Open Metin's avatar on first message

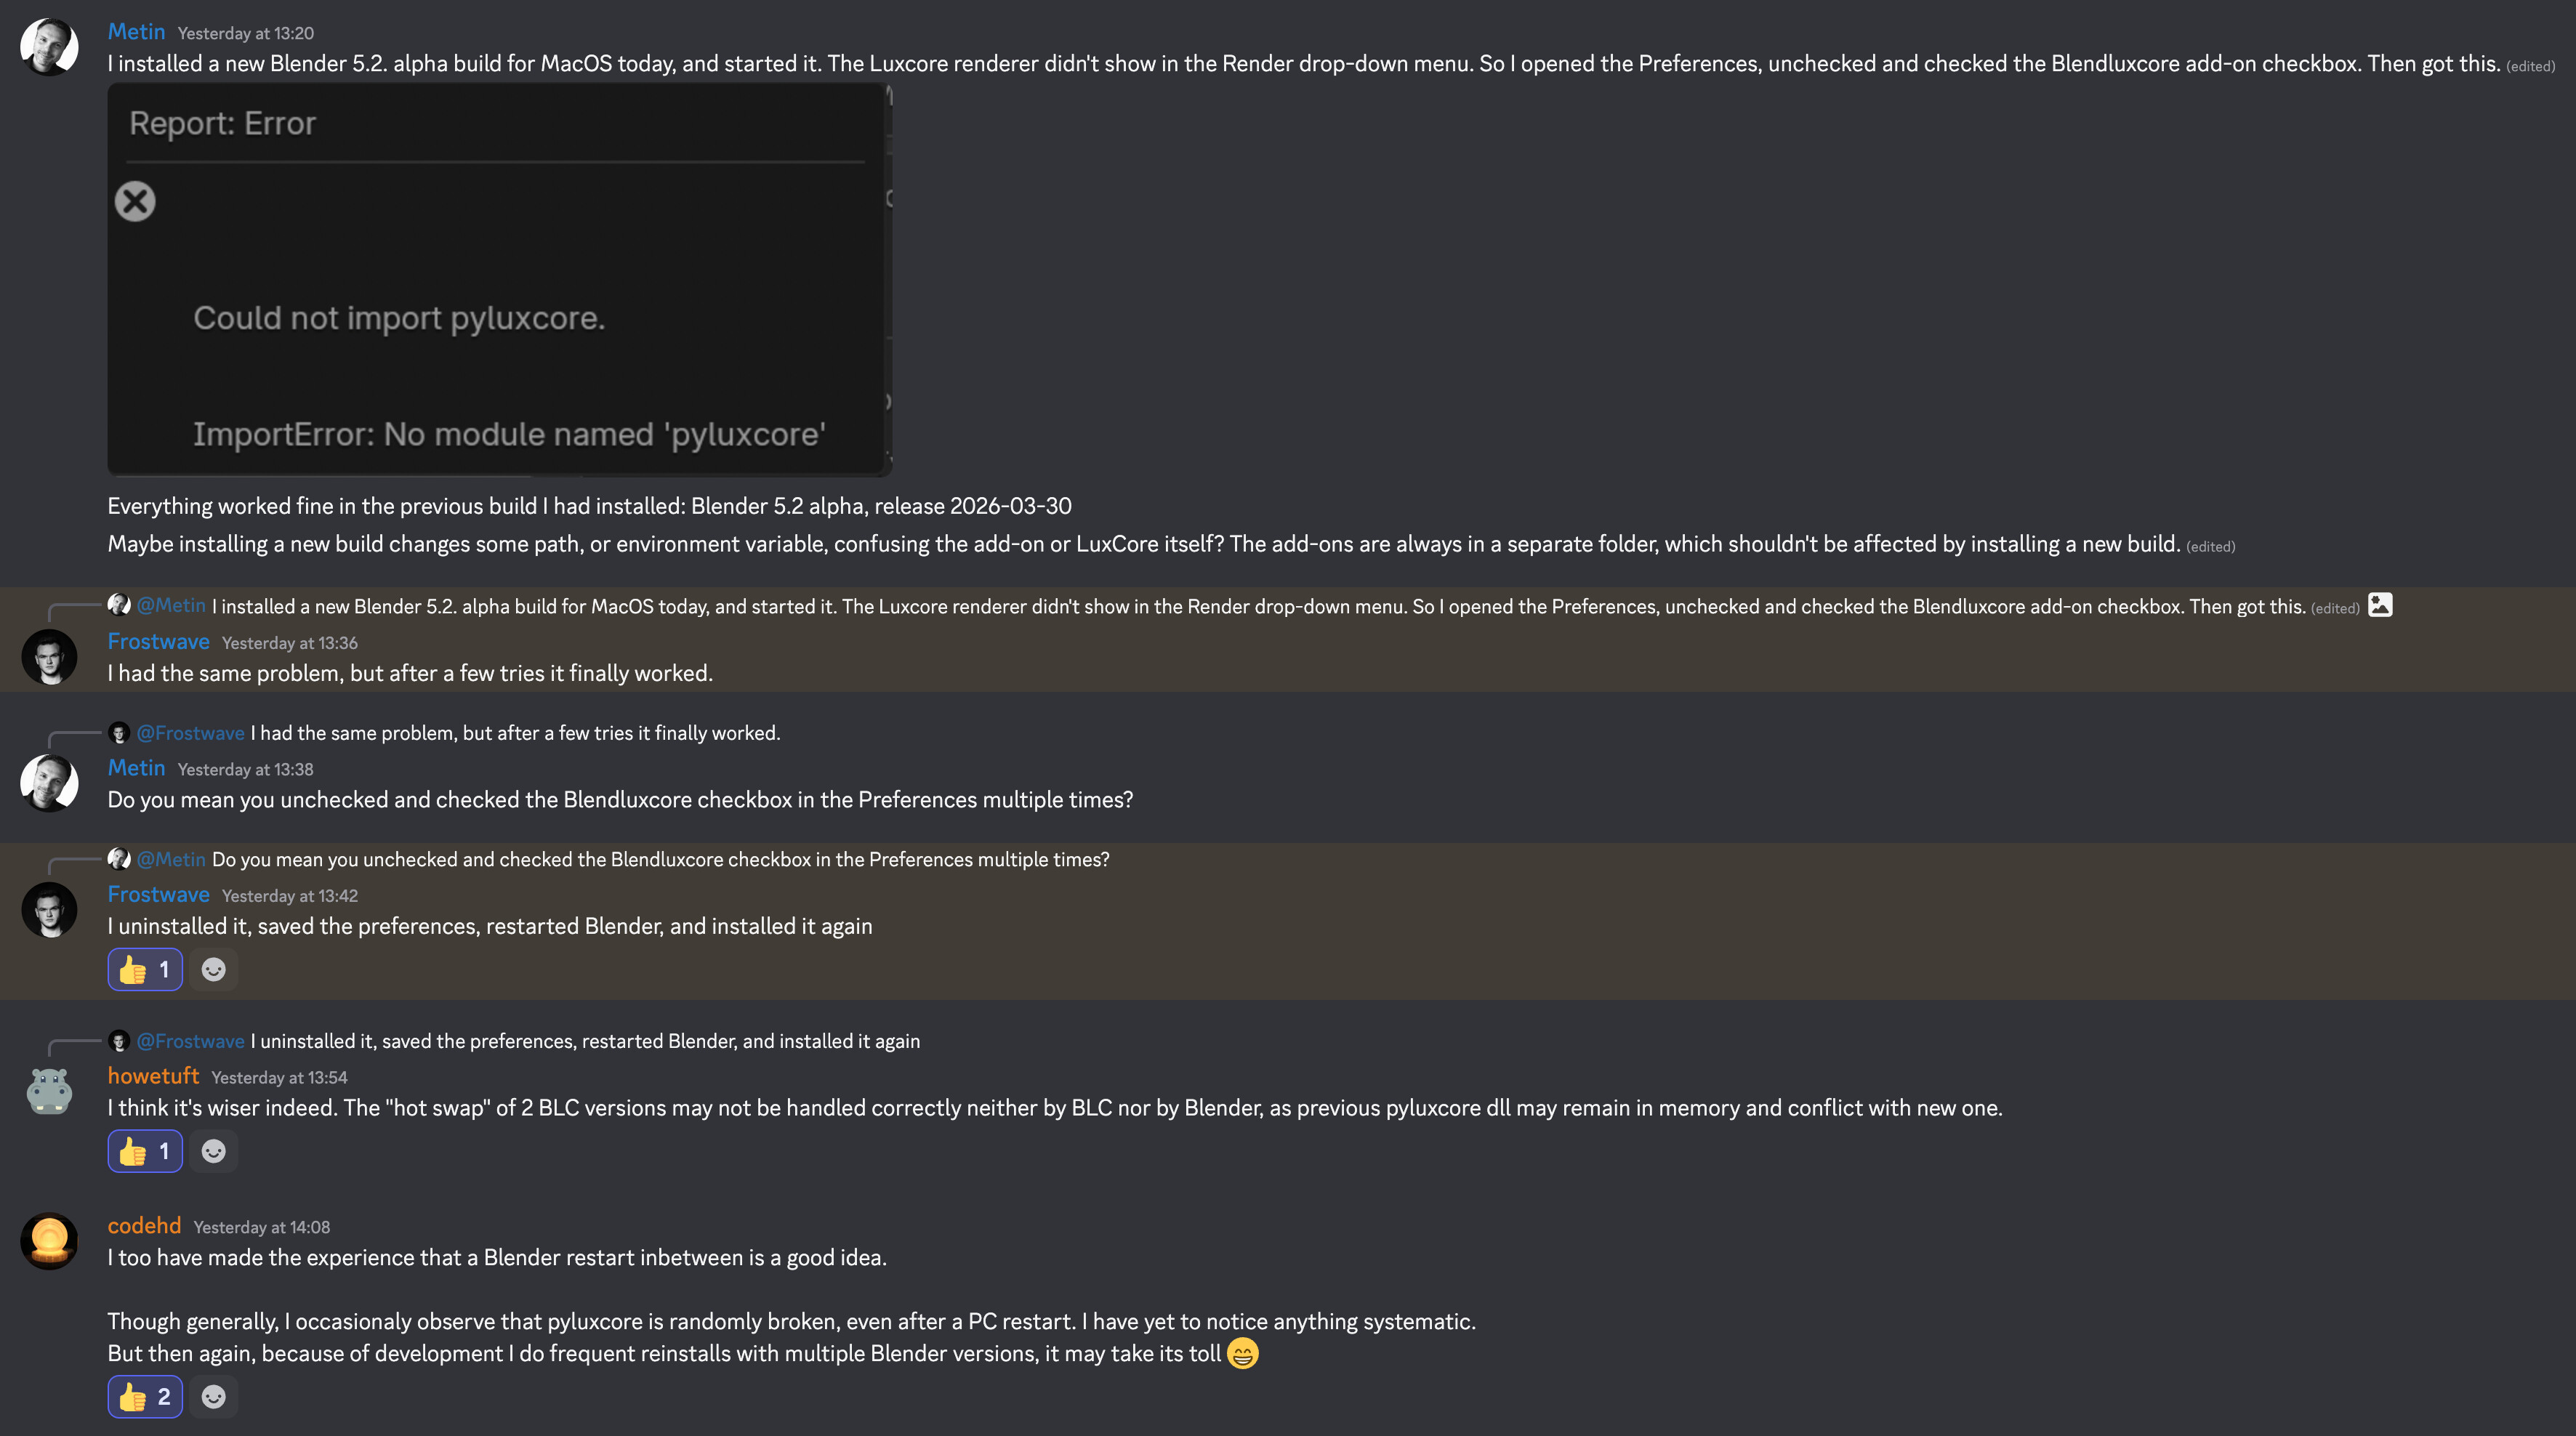coord(49,47)
